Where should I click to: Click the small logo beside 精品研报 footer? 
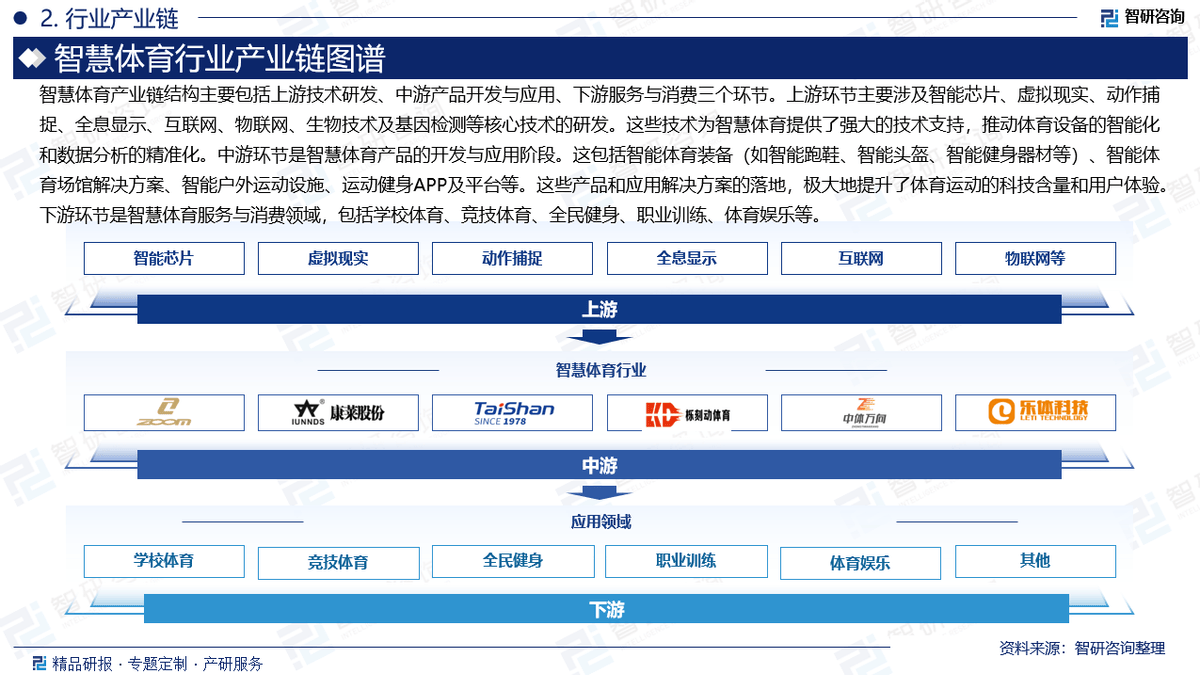point(39,663)
